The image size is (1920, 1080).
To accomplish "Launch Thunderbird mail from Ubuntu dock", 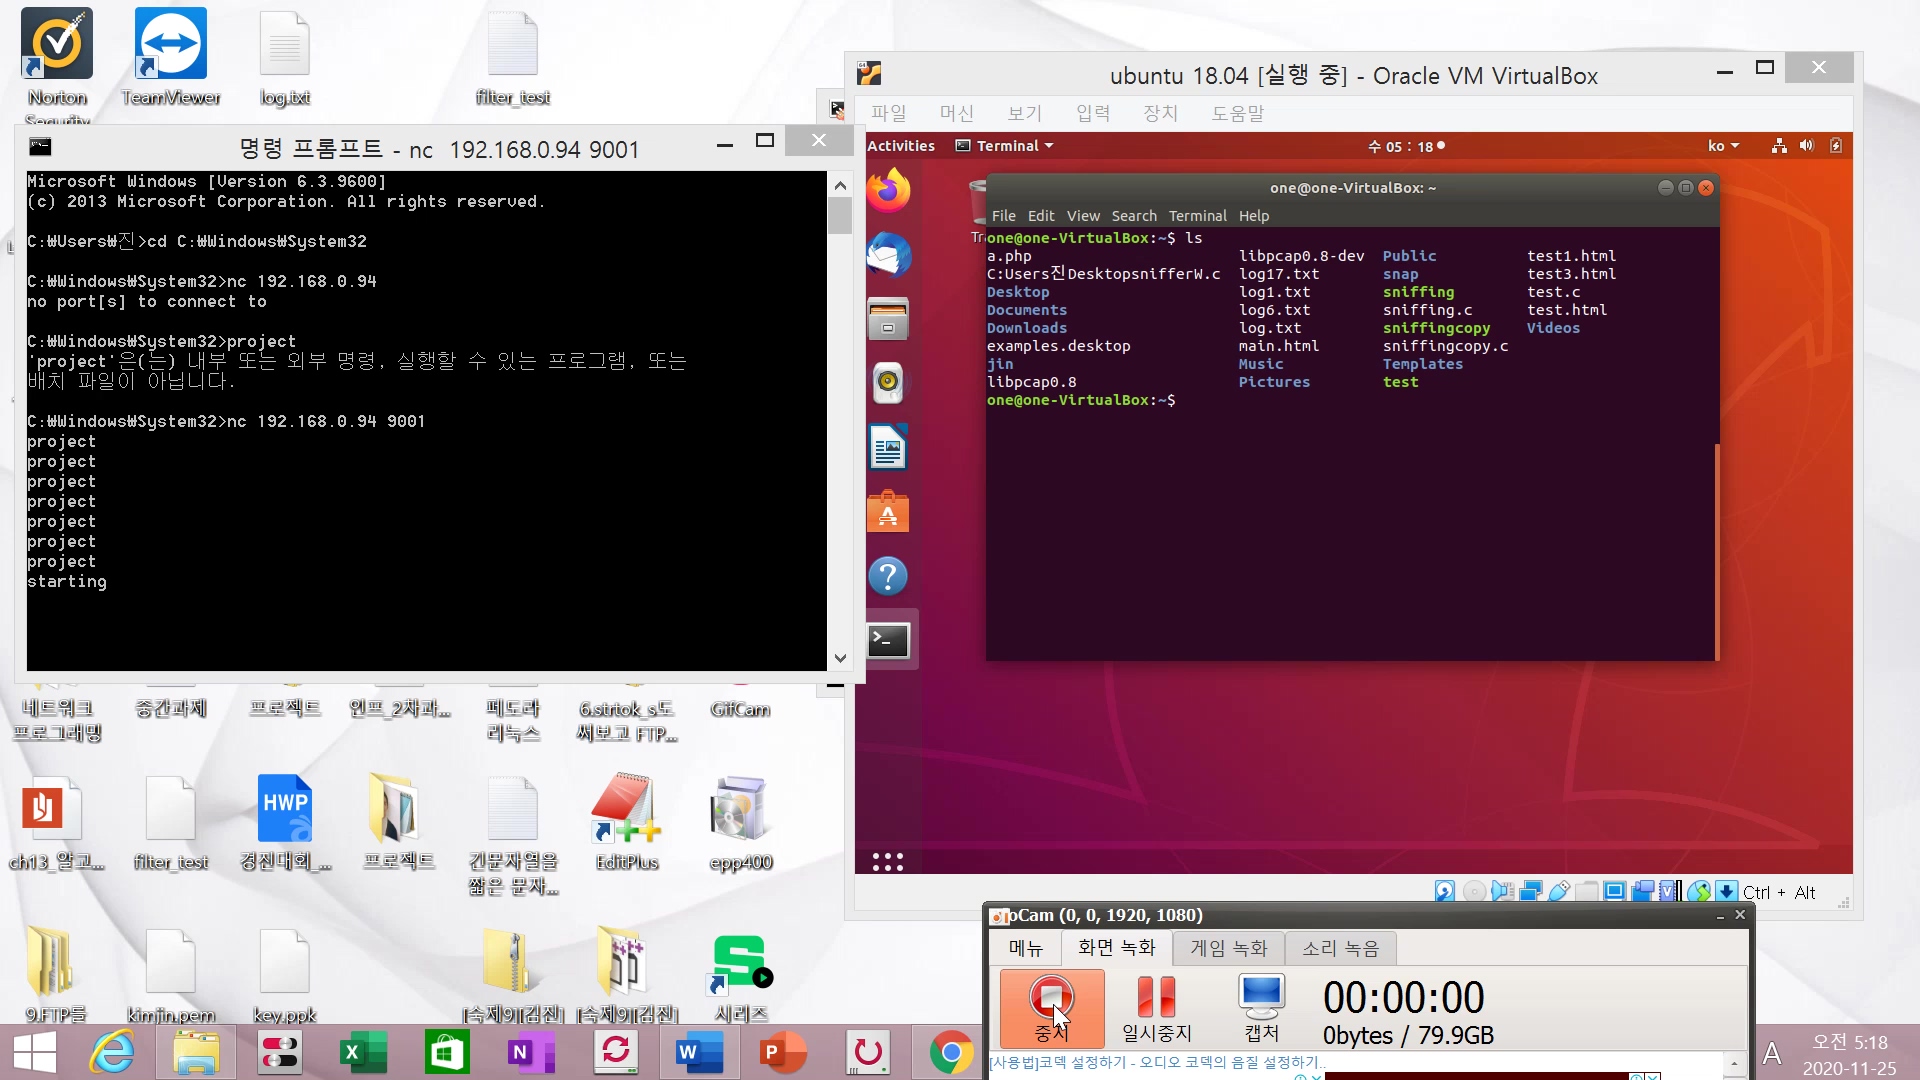I will (888, 255).
